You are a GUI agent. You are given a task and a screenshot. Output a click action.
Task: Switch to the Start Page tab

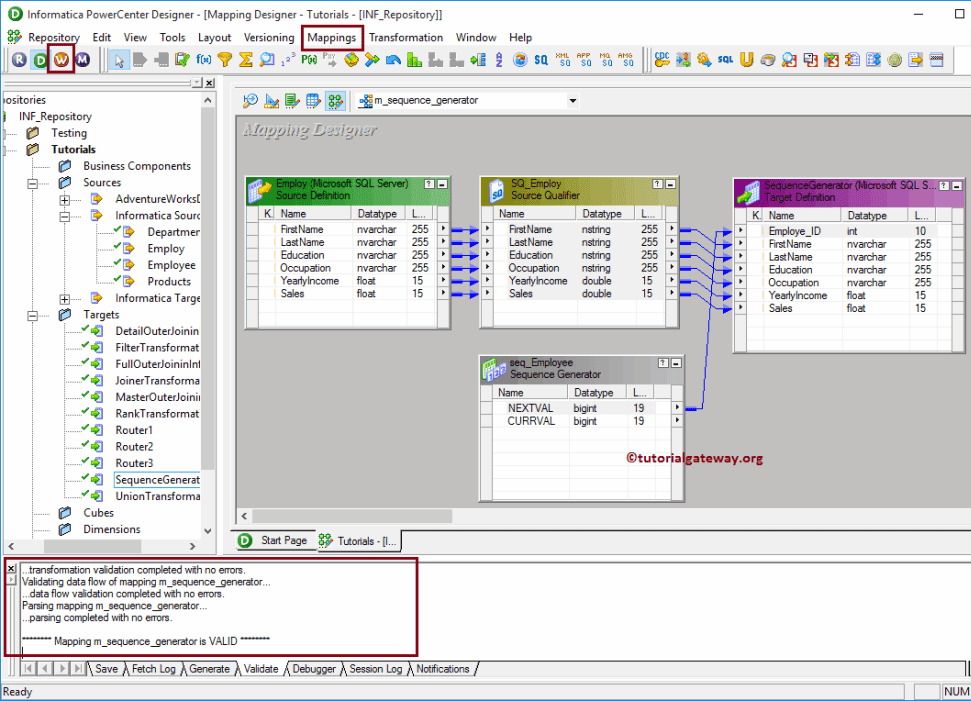click(282, 539)
